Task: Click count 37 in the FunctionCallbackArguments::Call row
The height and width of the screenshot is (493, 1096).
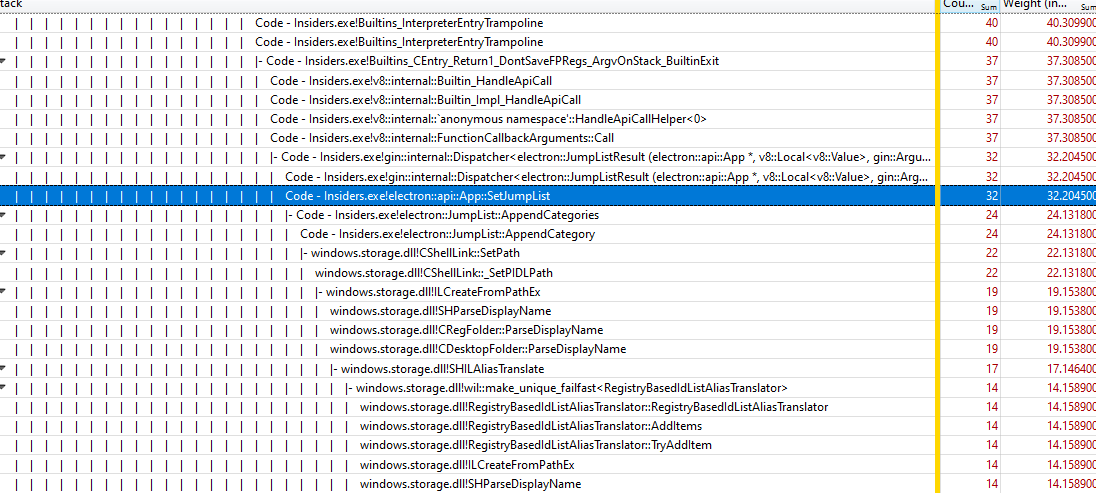Action: point(991,138)
